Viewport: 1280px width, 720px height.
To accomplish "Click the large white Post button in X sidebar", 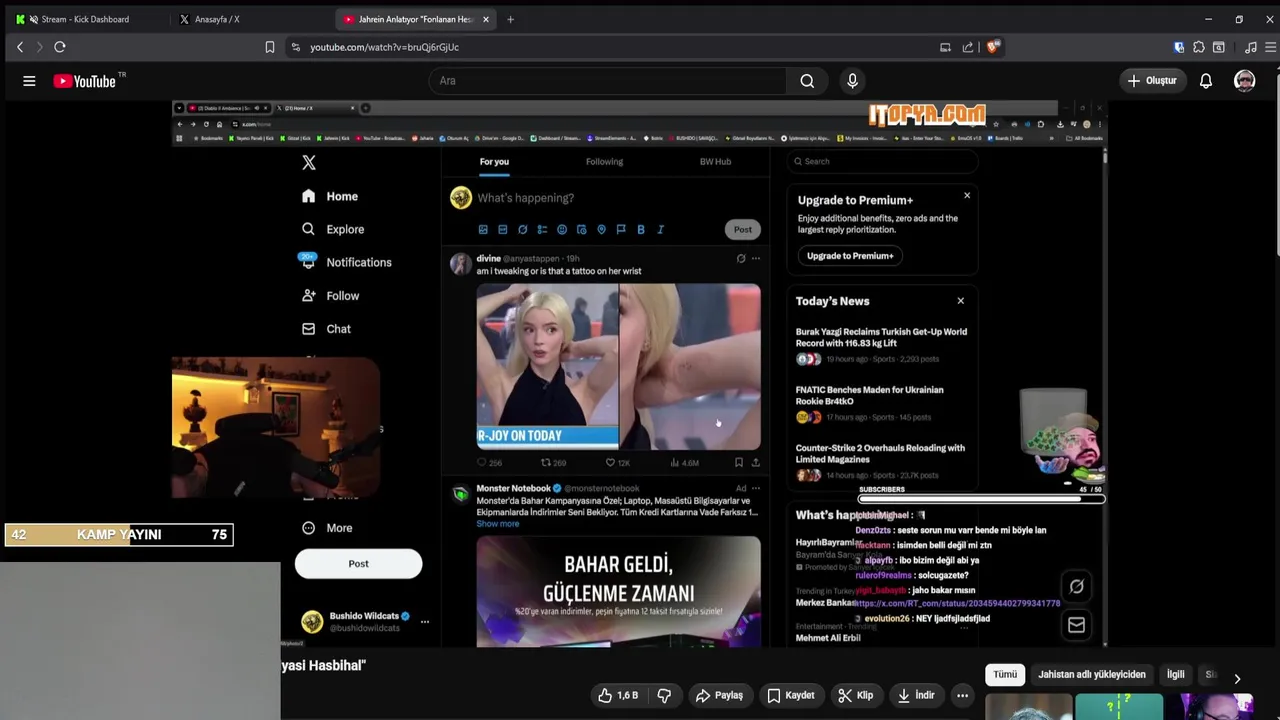I will 358,564.
